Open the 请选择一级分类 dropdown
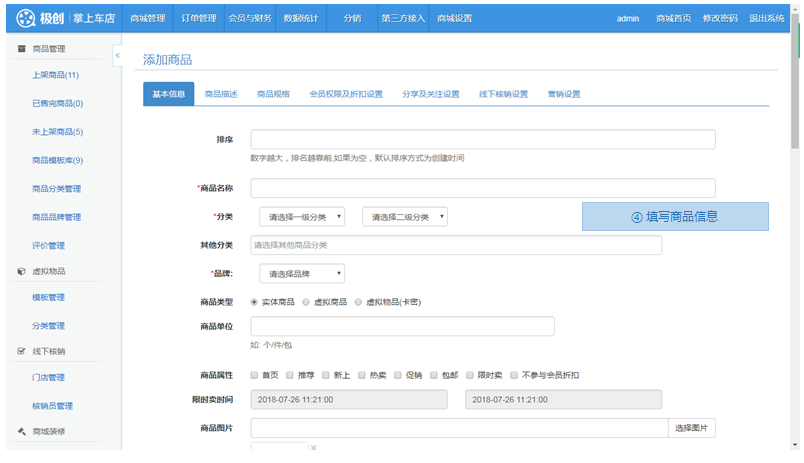The width and height of the screenshot is (804, 463). click(x=302, y=217)
